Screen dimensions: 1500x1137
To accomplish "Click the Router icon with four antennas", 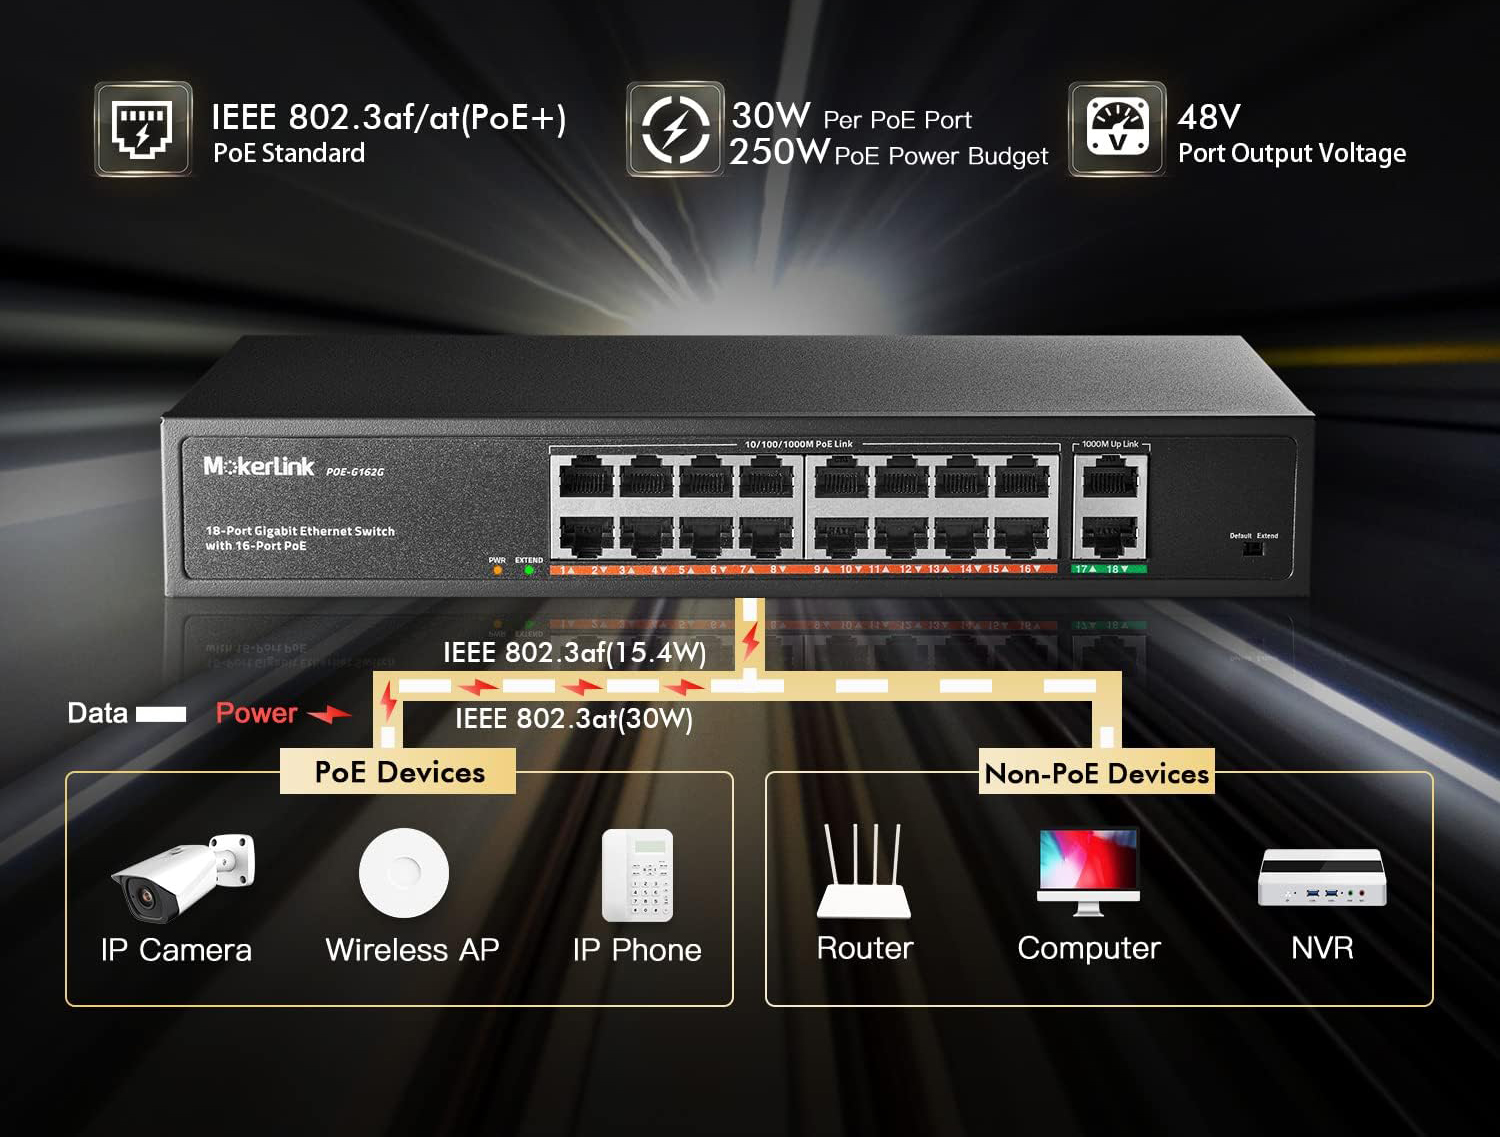I will pyautogui.click(x=864, y=872).
